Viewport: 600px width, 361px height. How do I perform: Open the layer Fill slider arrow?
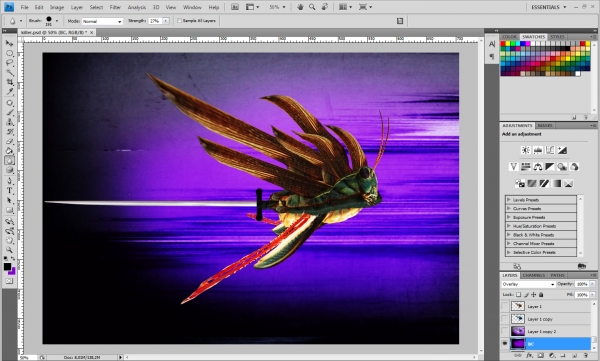[592, 295]
